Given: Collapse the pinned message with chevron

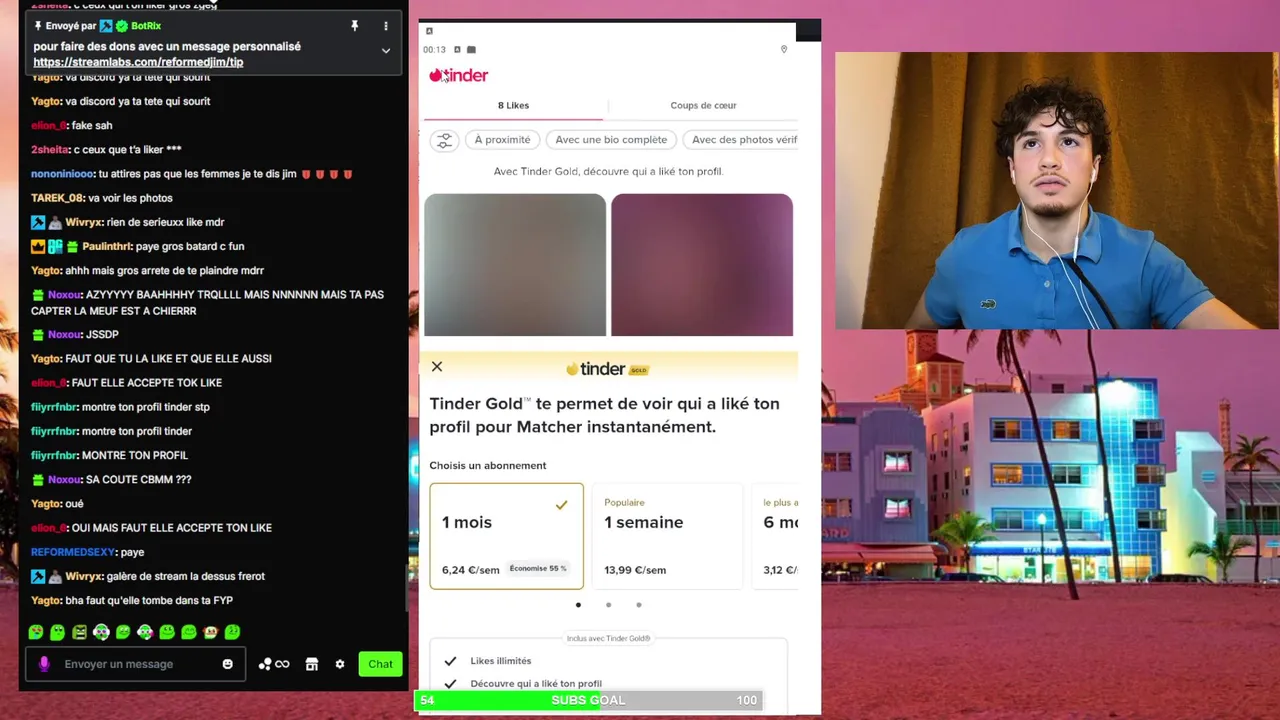Looking at the screenshot, I should (x=386, y=51).
